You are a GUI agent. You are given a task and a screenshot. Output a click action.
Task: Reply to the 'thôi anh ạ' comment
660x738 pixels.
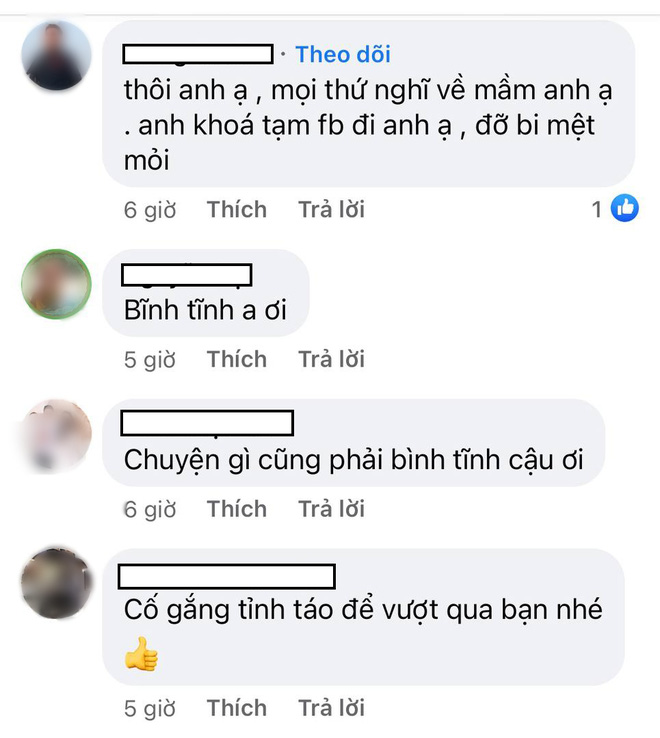point(331,209)
